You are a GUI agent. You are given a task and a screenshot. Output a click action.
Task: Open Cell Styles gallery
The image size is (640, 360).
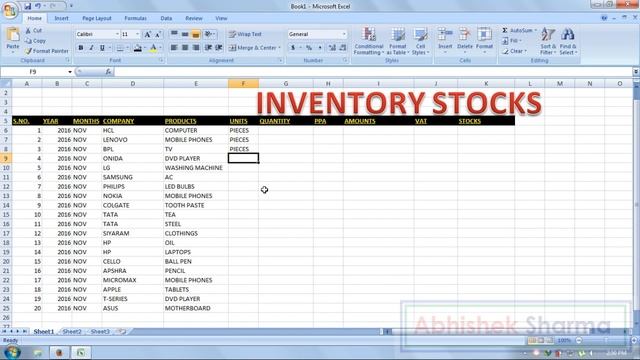420,41
